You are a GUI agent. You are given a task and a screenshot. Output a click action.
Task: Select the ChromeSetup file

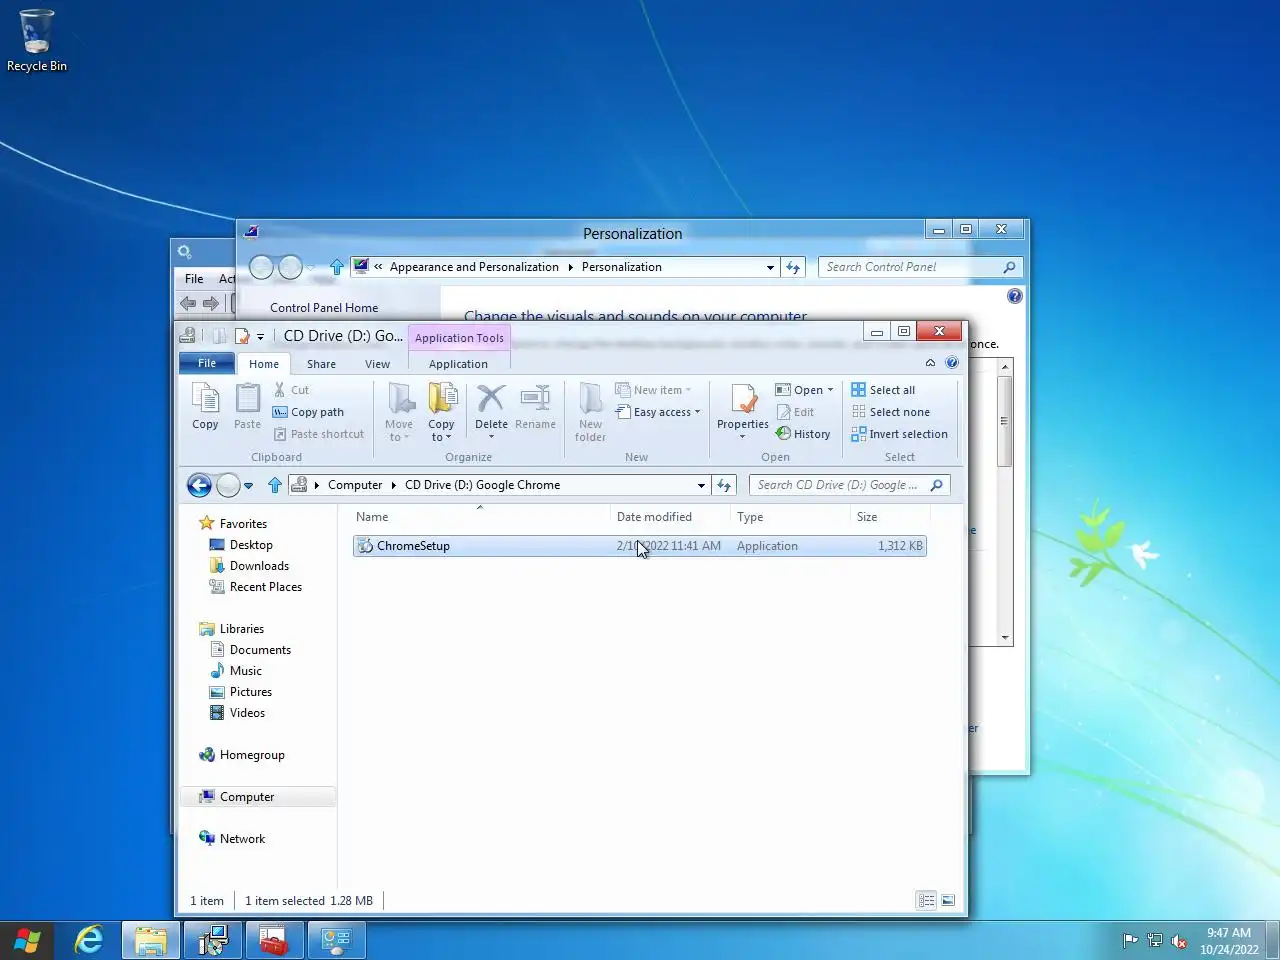640,546
